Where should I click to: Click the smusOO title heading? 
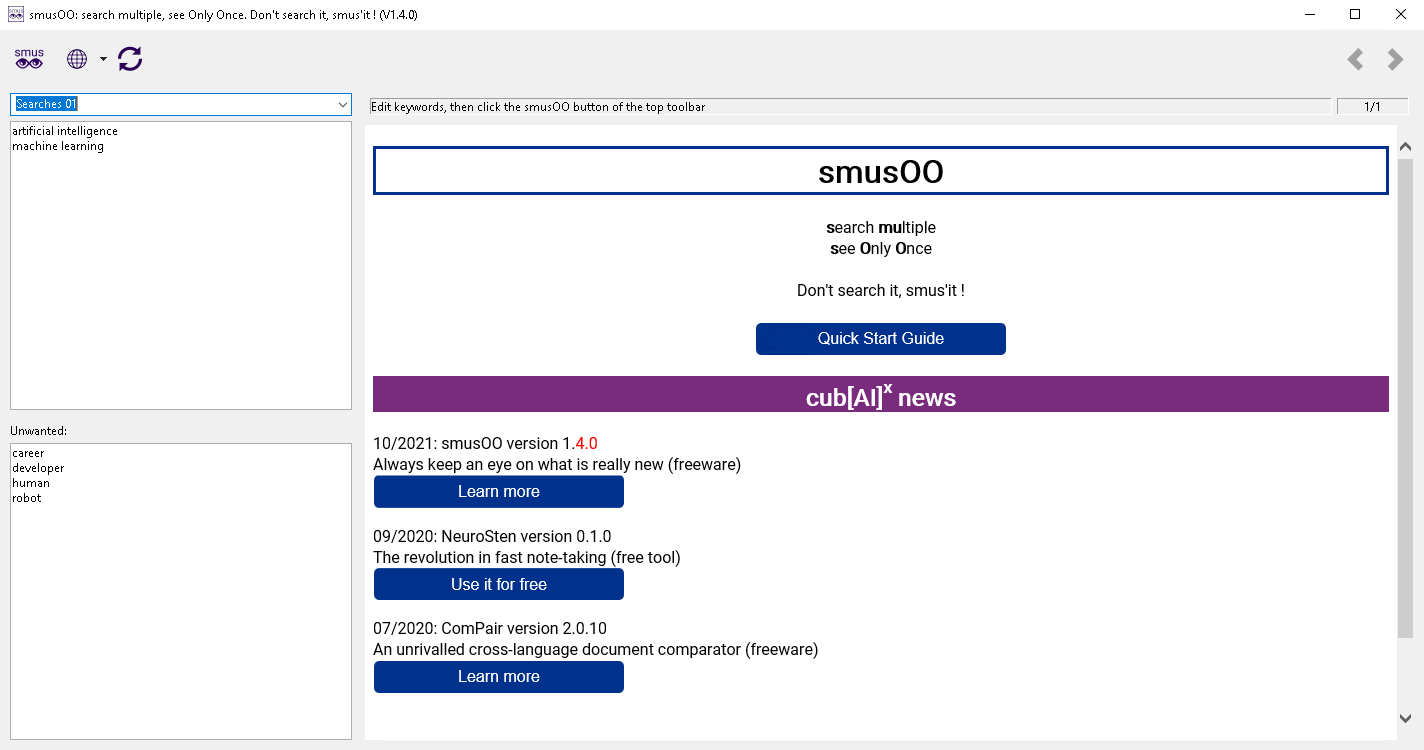click(x=881, y=171)
